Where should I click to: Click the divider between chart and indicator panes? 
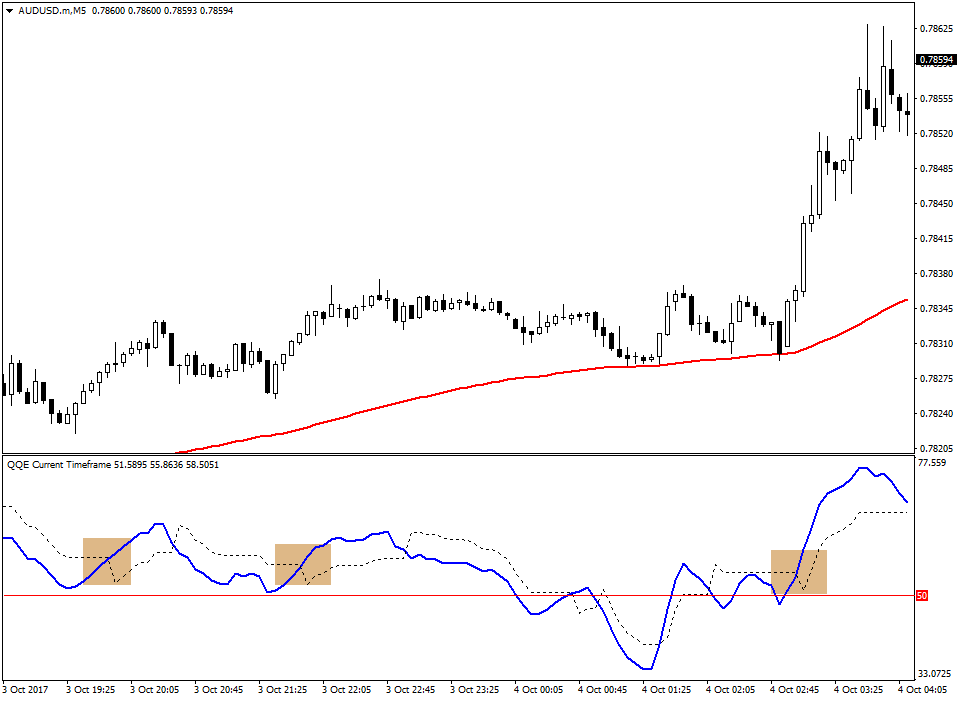[450, 455]
